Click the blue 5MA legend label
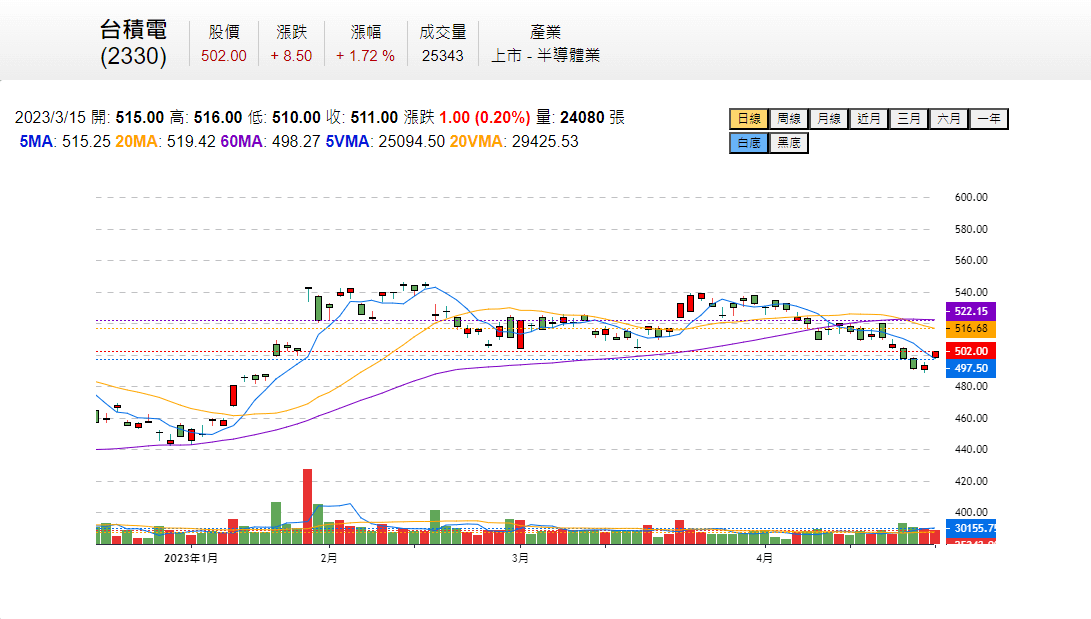Image resolution: width=1091 pixels, height=619 pixels. pos(36,142)
